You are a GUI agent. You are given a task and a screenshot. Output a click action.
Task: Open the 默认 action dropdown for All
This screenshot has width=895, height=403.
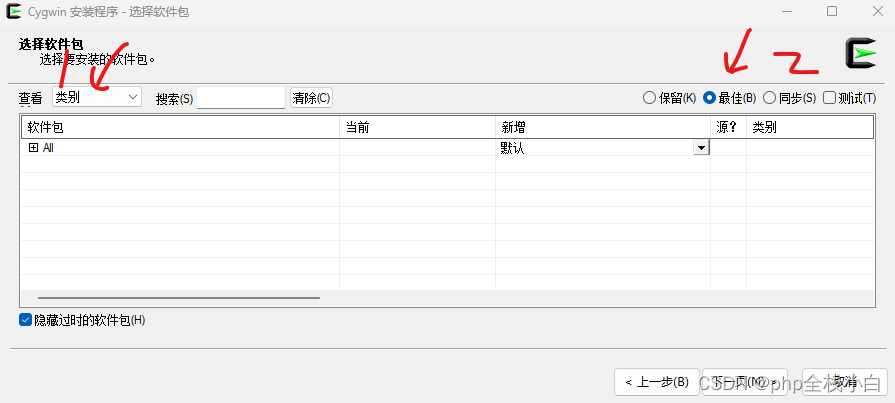click(x=701, y=148)
